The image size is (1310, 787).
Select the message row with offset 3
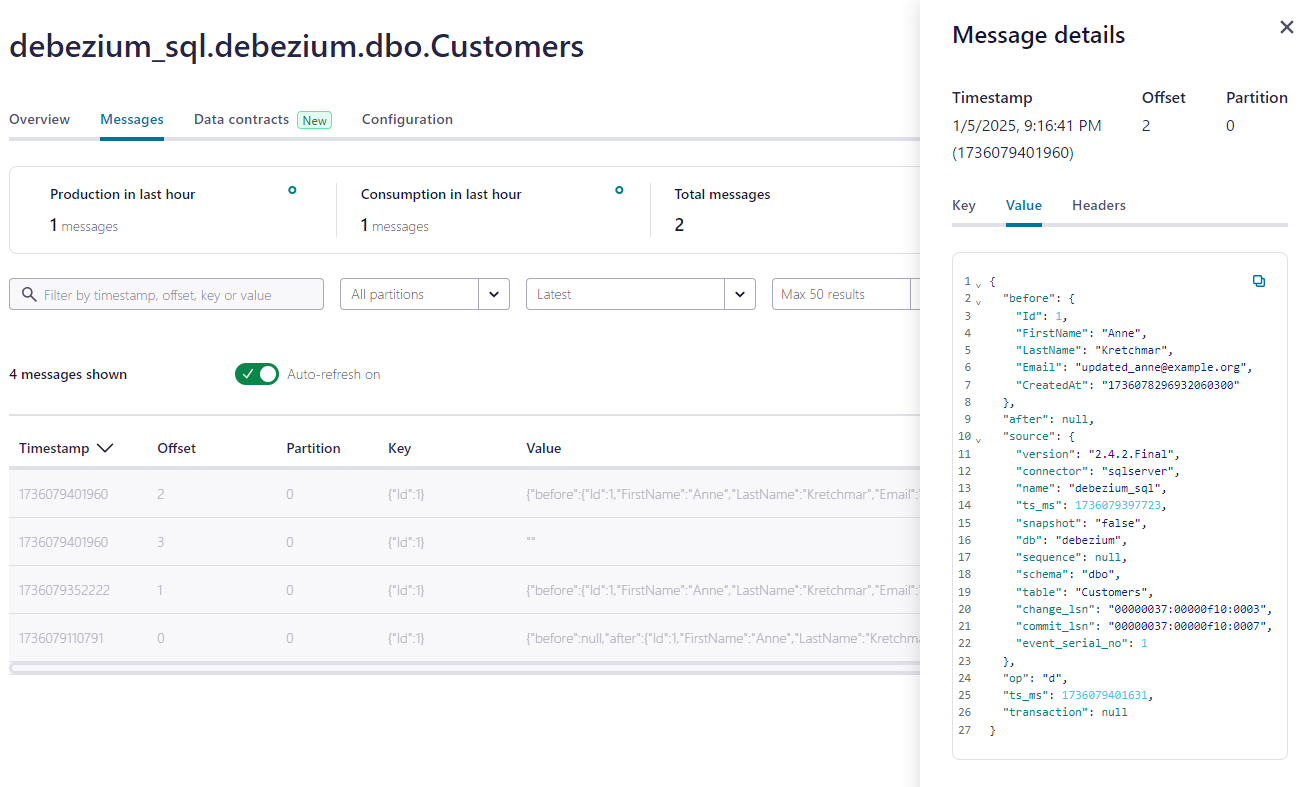464,542
